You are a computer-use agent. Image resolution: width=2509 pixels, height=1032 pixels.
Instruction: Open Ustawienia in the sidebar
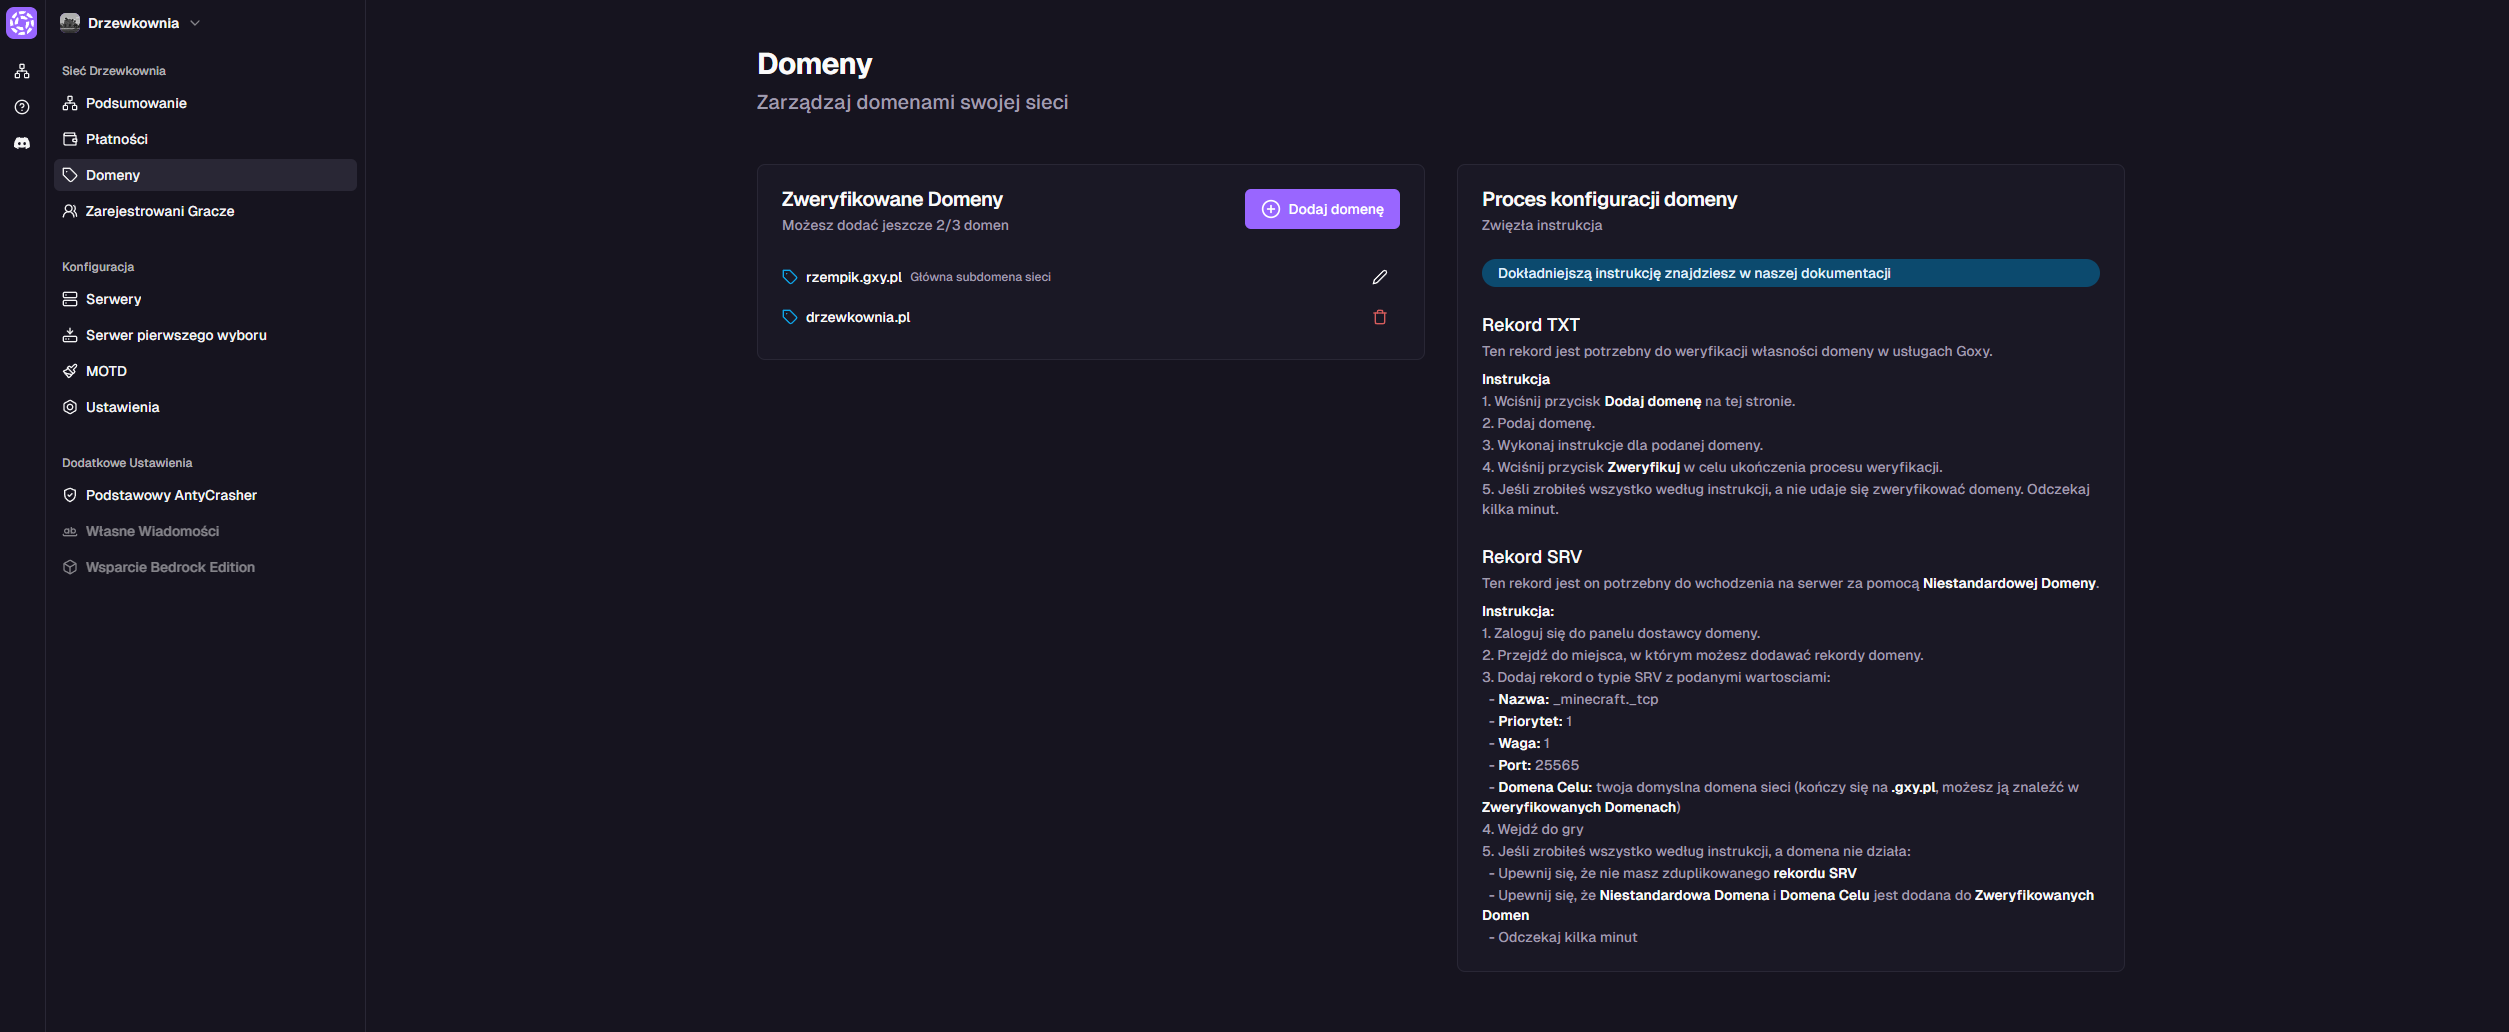click(x=122, y=407)
